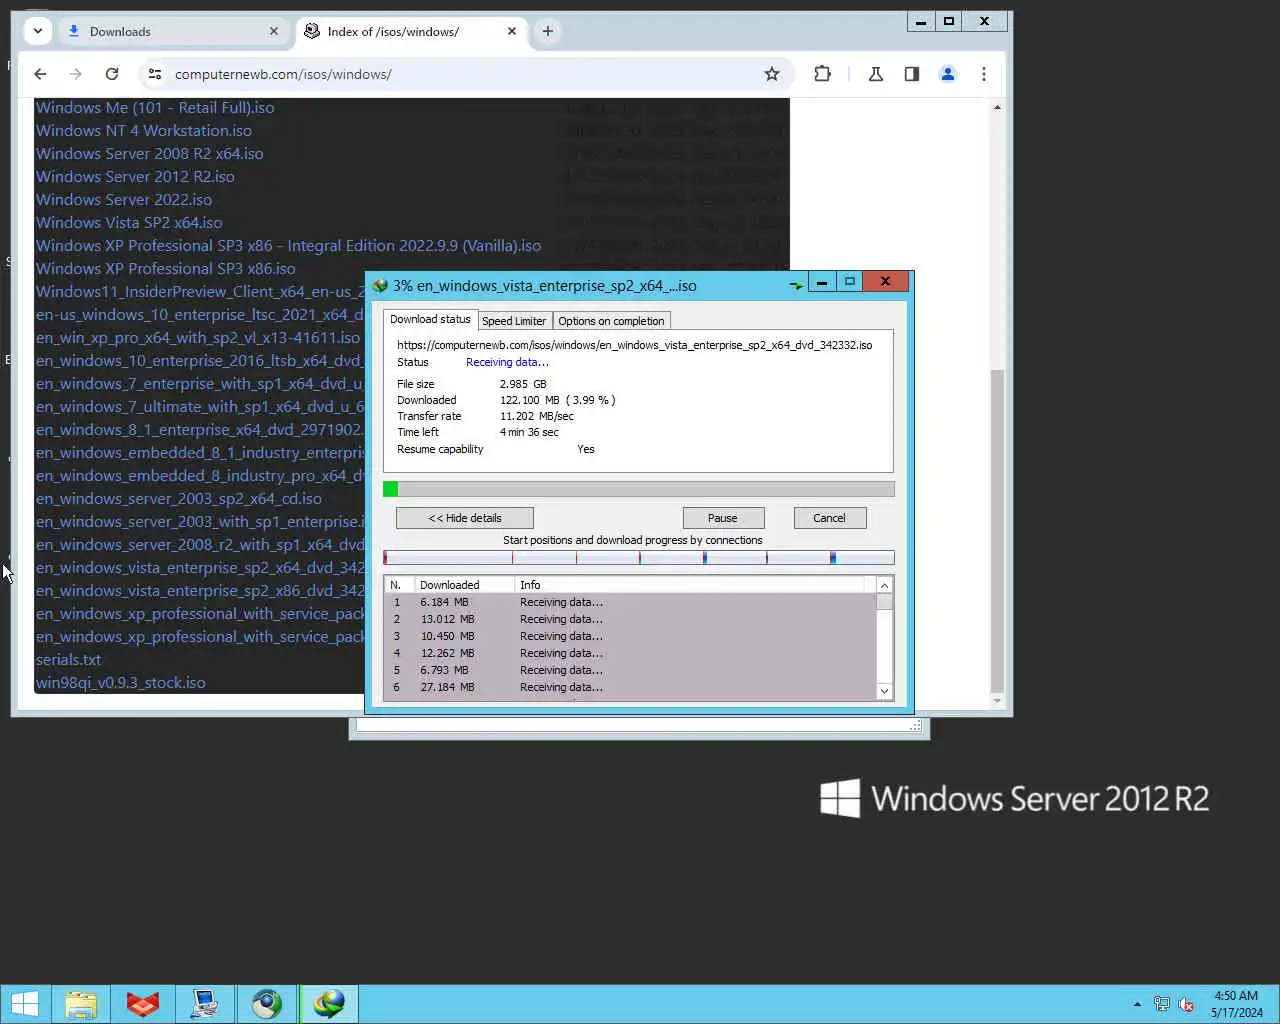Select connection 2 row with 13.012 MB

[x=630, y=619]
